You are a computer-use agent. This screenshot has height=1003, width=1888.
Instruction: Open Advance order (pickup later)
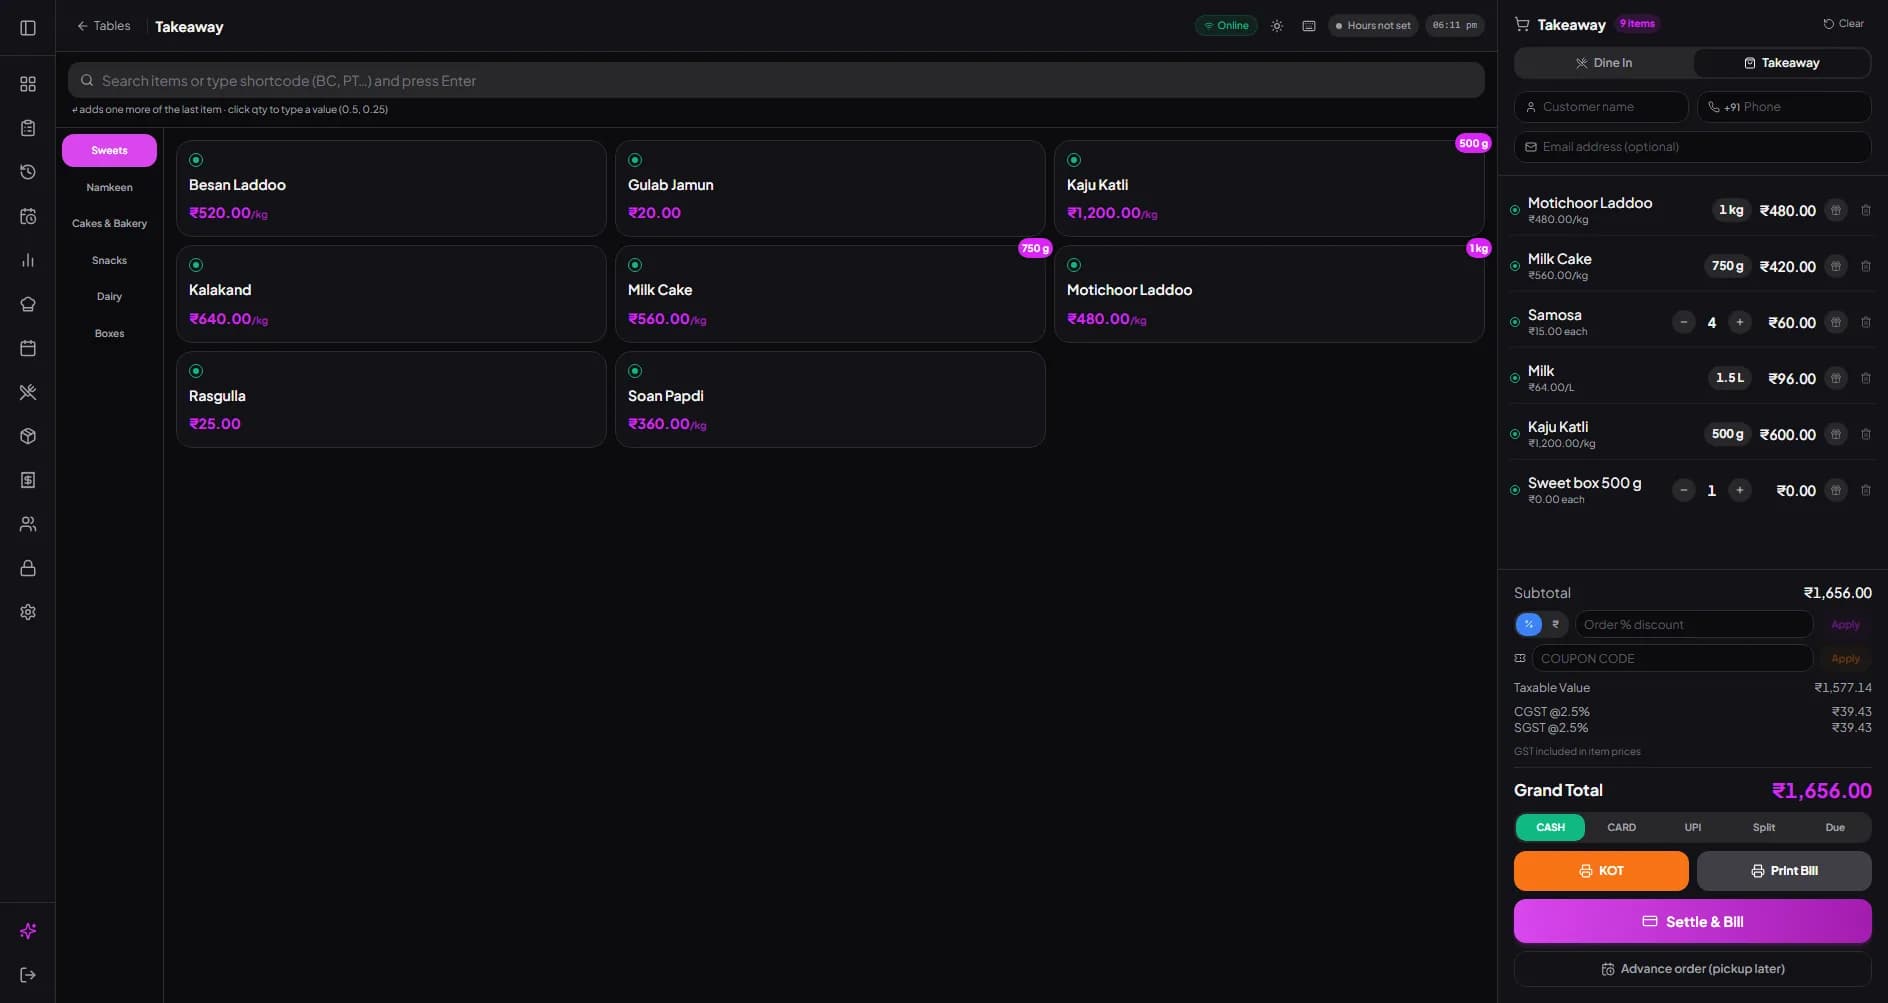pos(1693,969)
